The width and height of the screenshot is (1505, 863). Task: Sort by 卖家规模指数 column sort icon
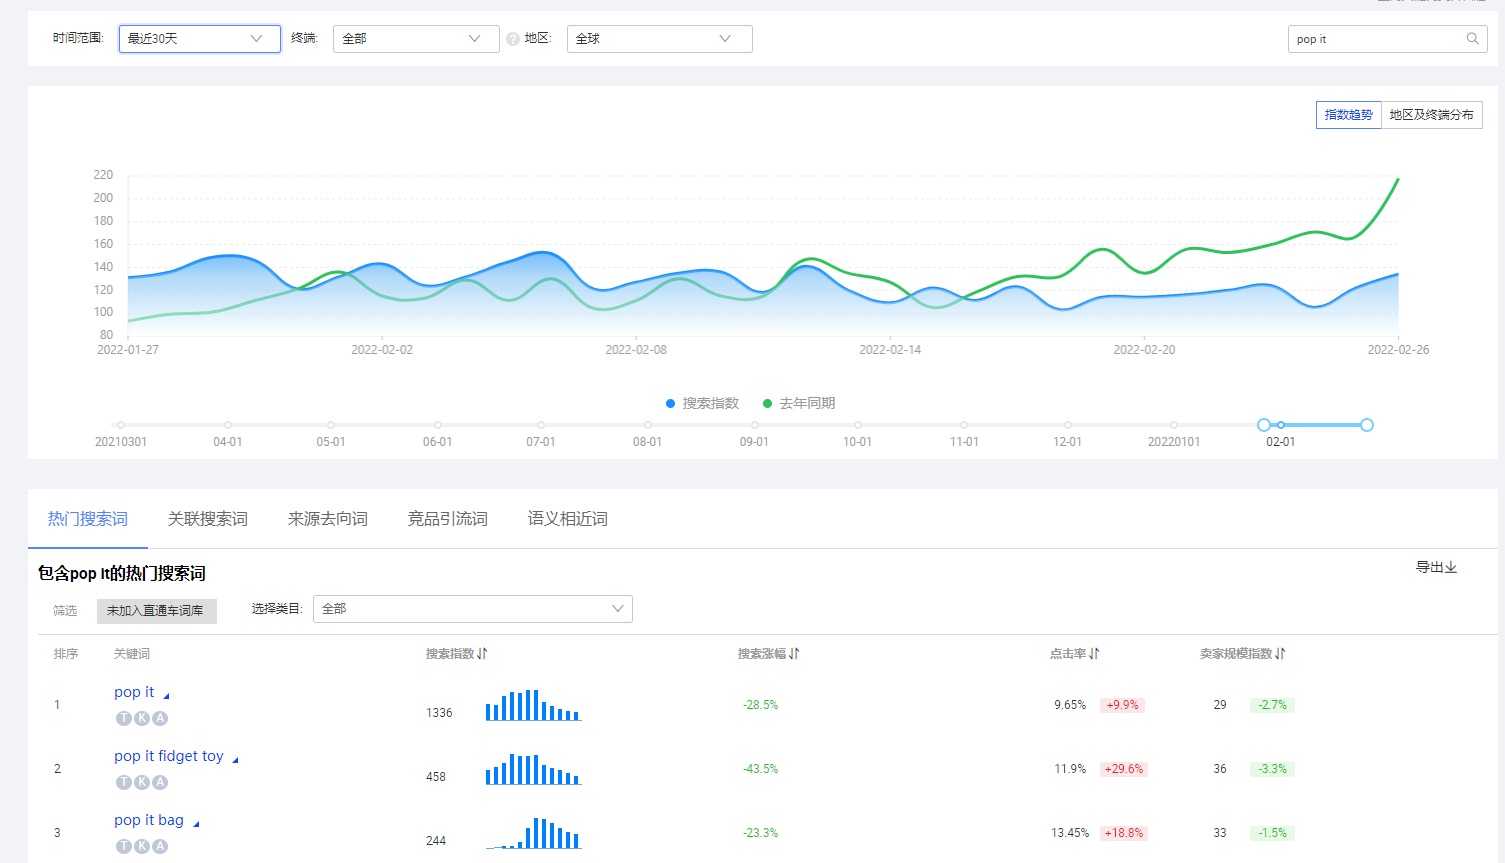[x=1280, y=654]
